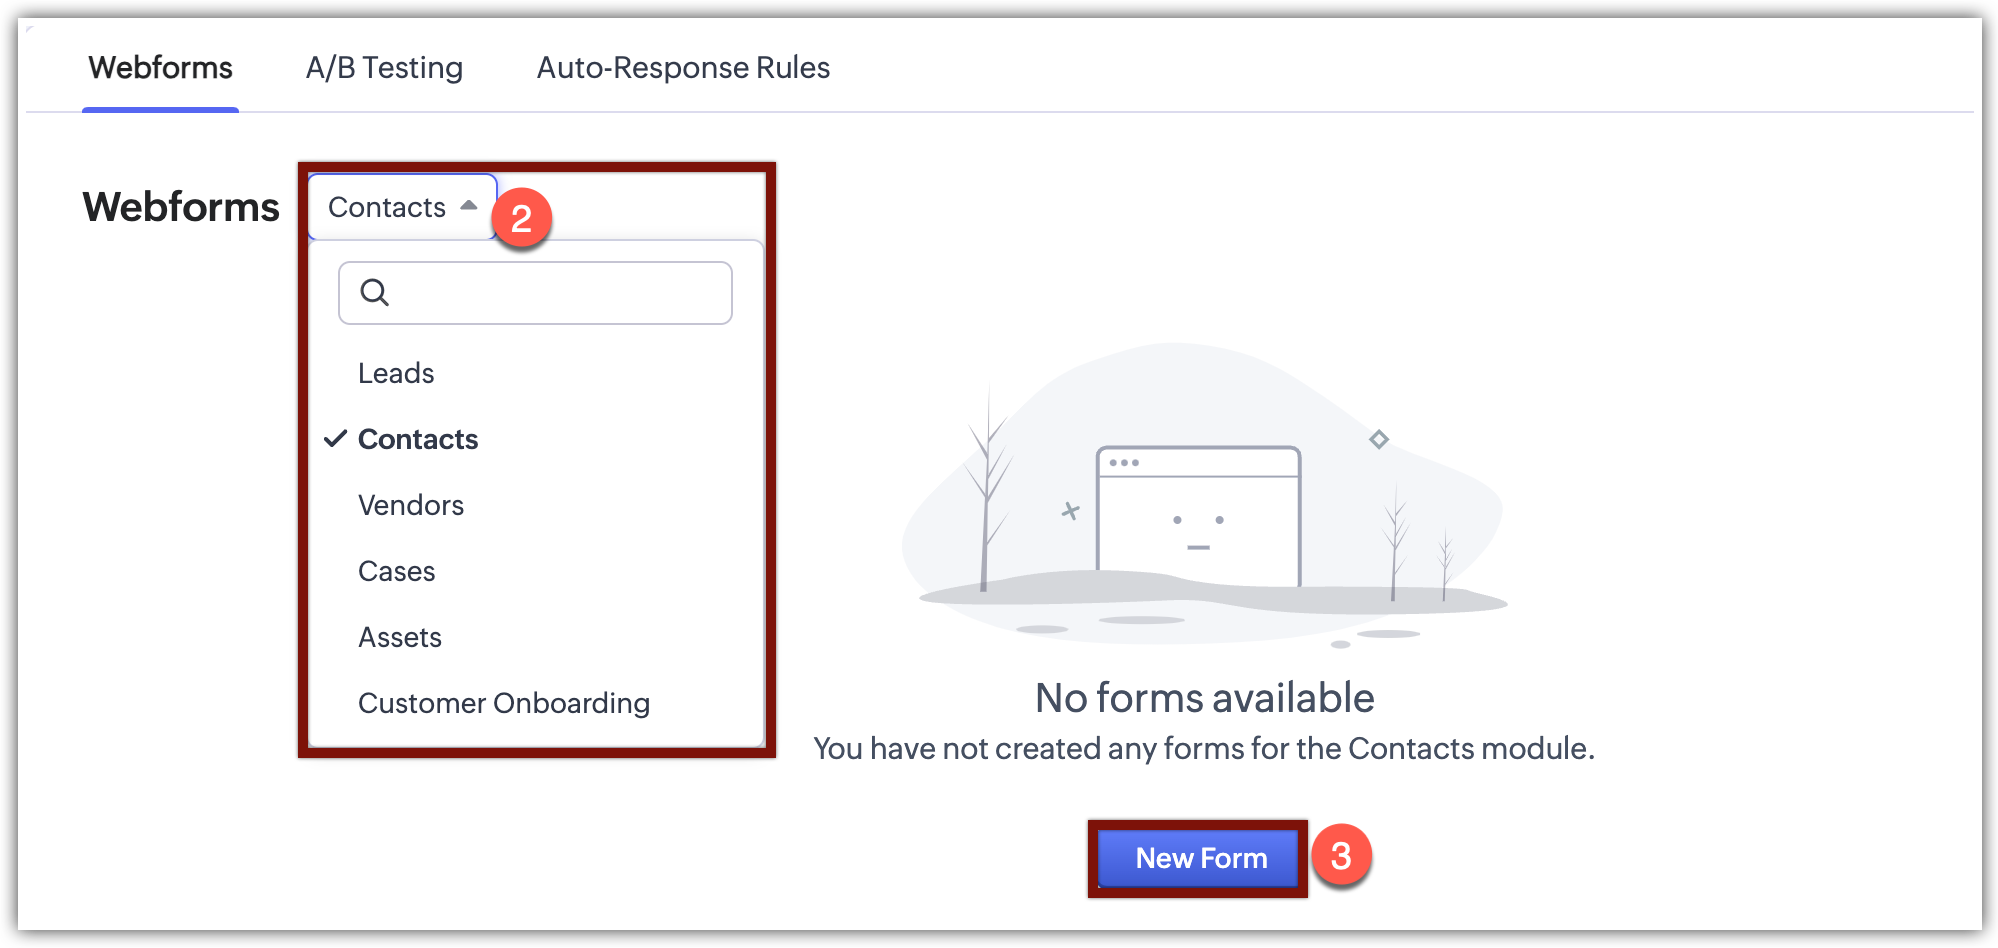Click the No forms available message
The image size is (1998, 948).
click(1204, 698)
